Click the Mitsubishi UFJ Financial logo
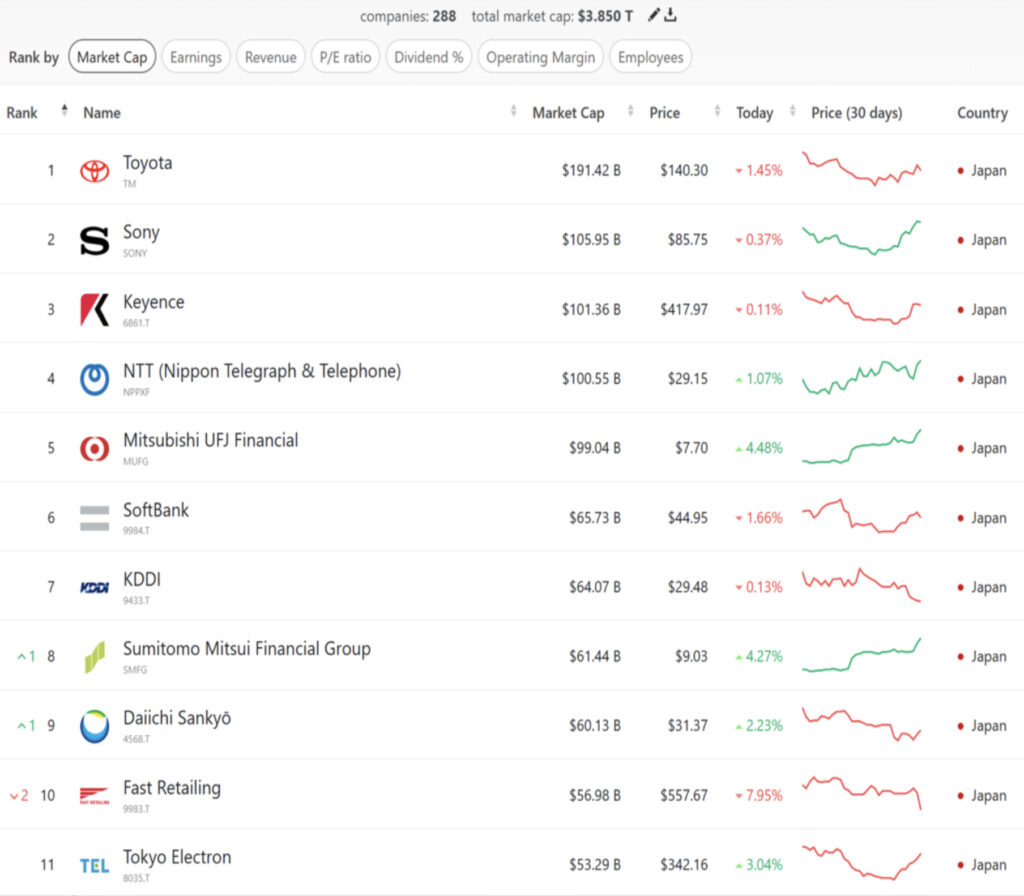The width and height of the screenshot is (1024, 896). point(95,448)
